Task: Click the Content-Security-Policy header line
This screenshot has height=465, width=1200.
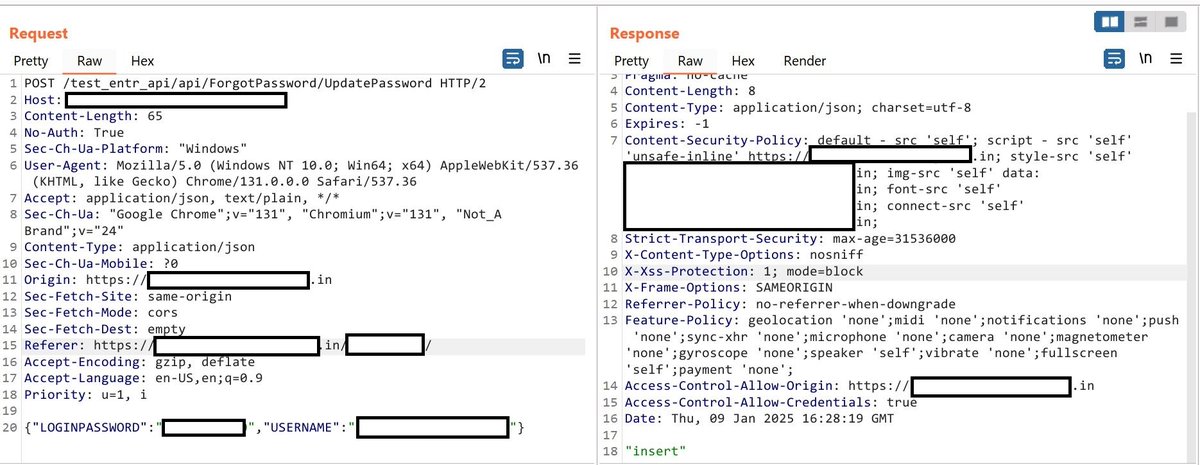Action: pos(879,181)
